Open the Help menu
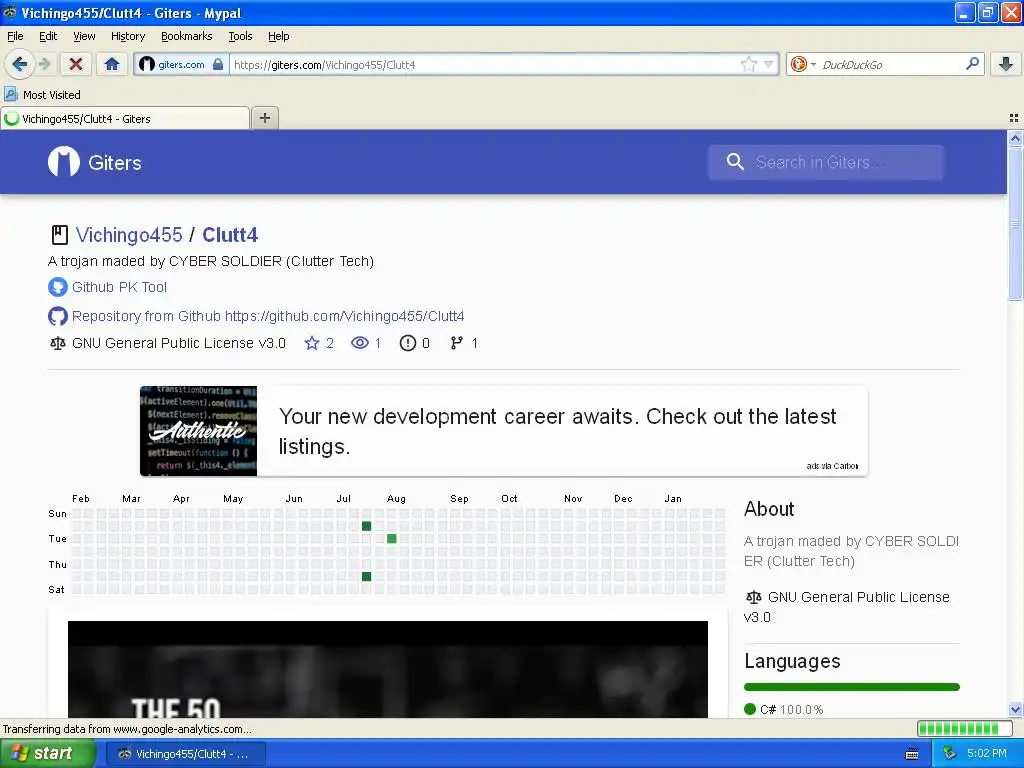 point(278,36)
